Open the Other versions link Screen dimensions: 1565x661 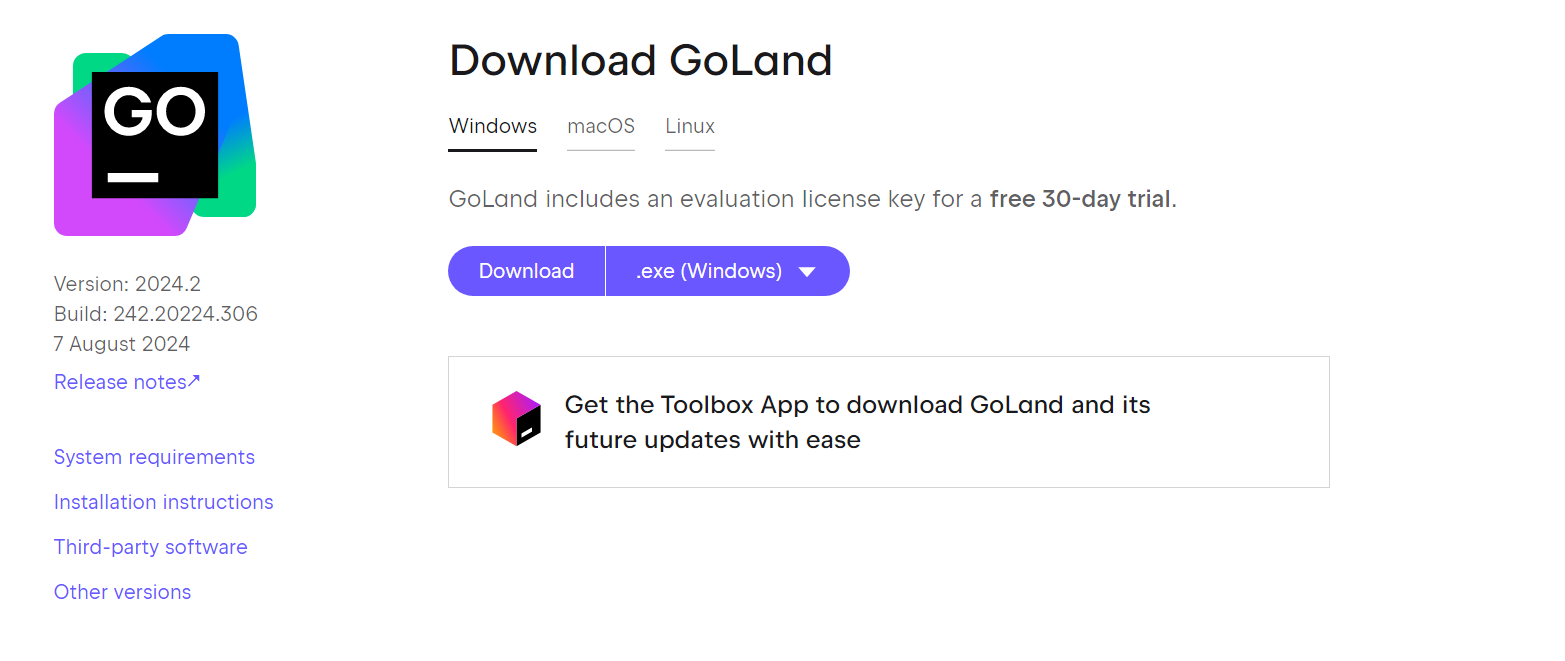click(x=123, y=592)
